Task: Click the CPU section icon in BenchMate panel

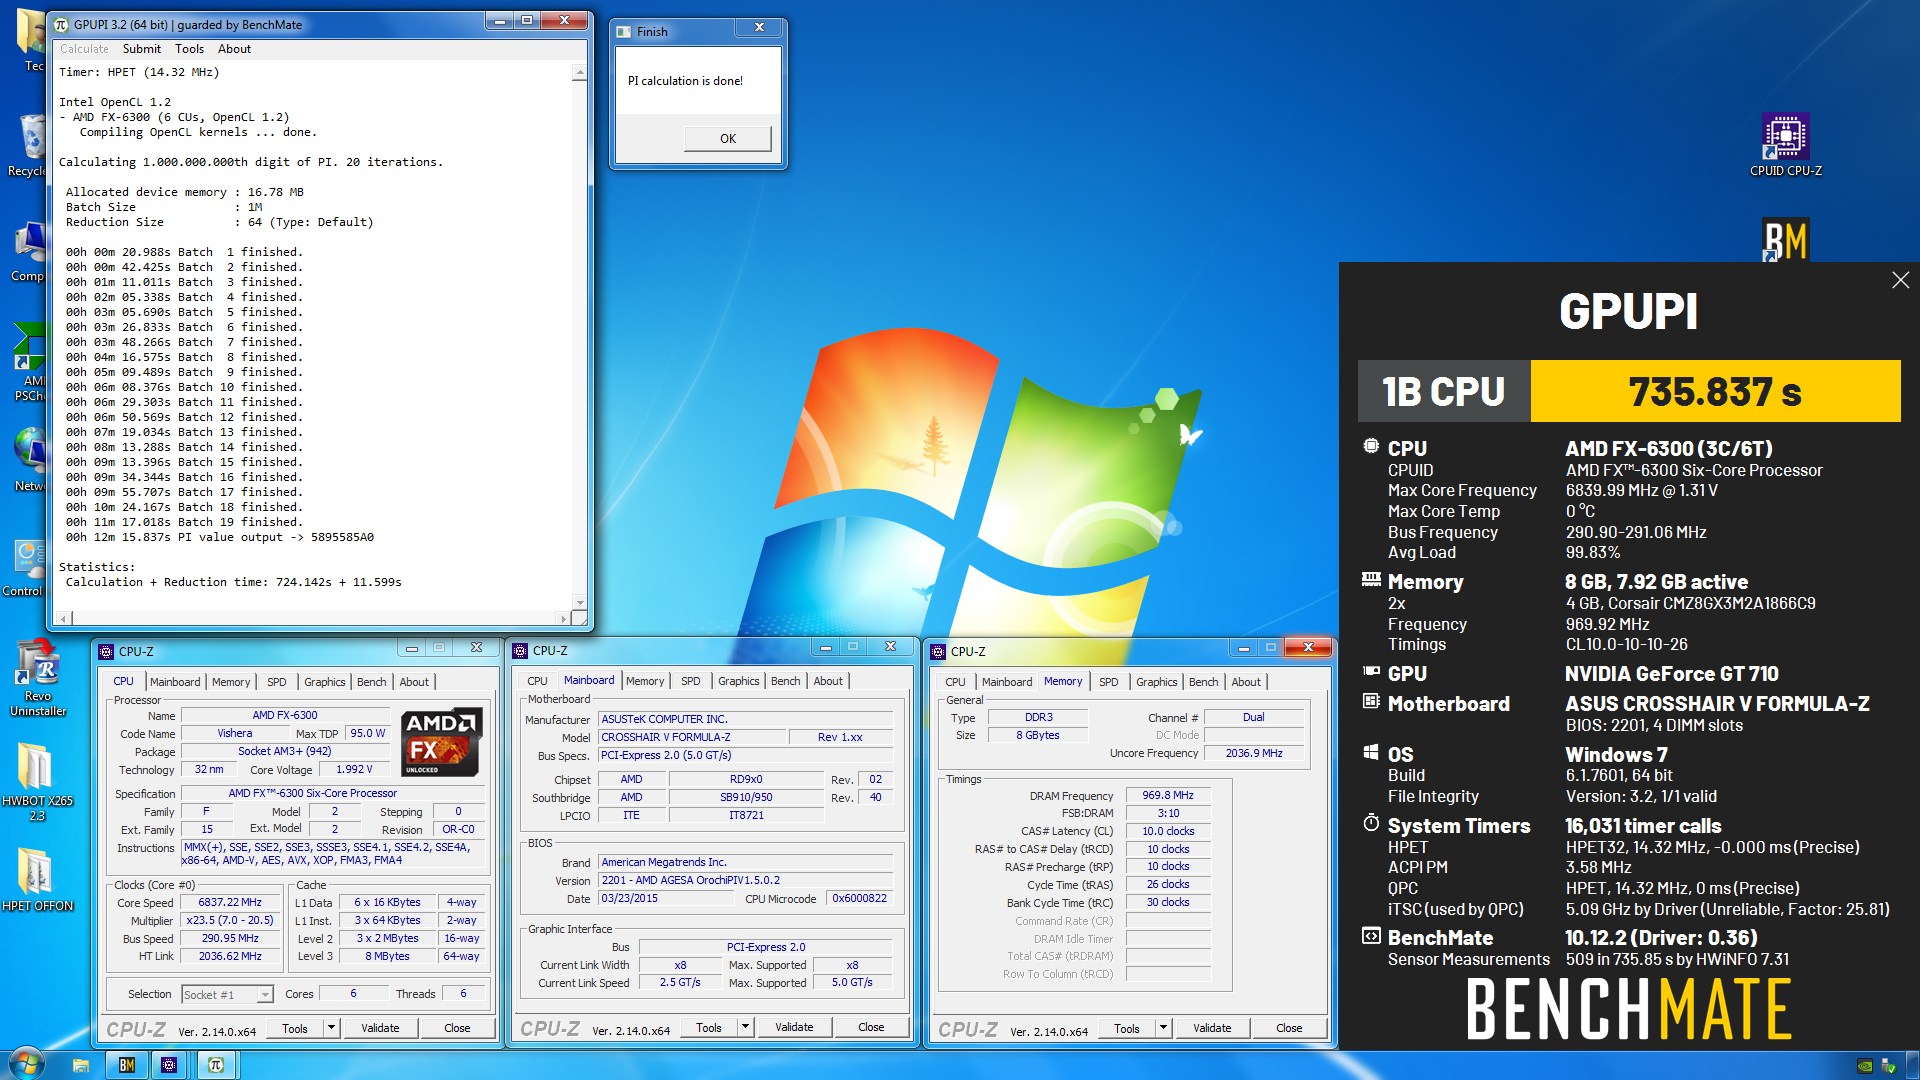Action: point(1371,446)
